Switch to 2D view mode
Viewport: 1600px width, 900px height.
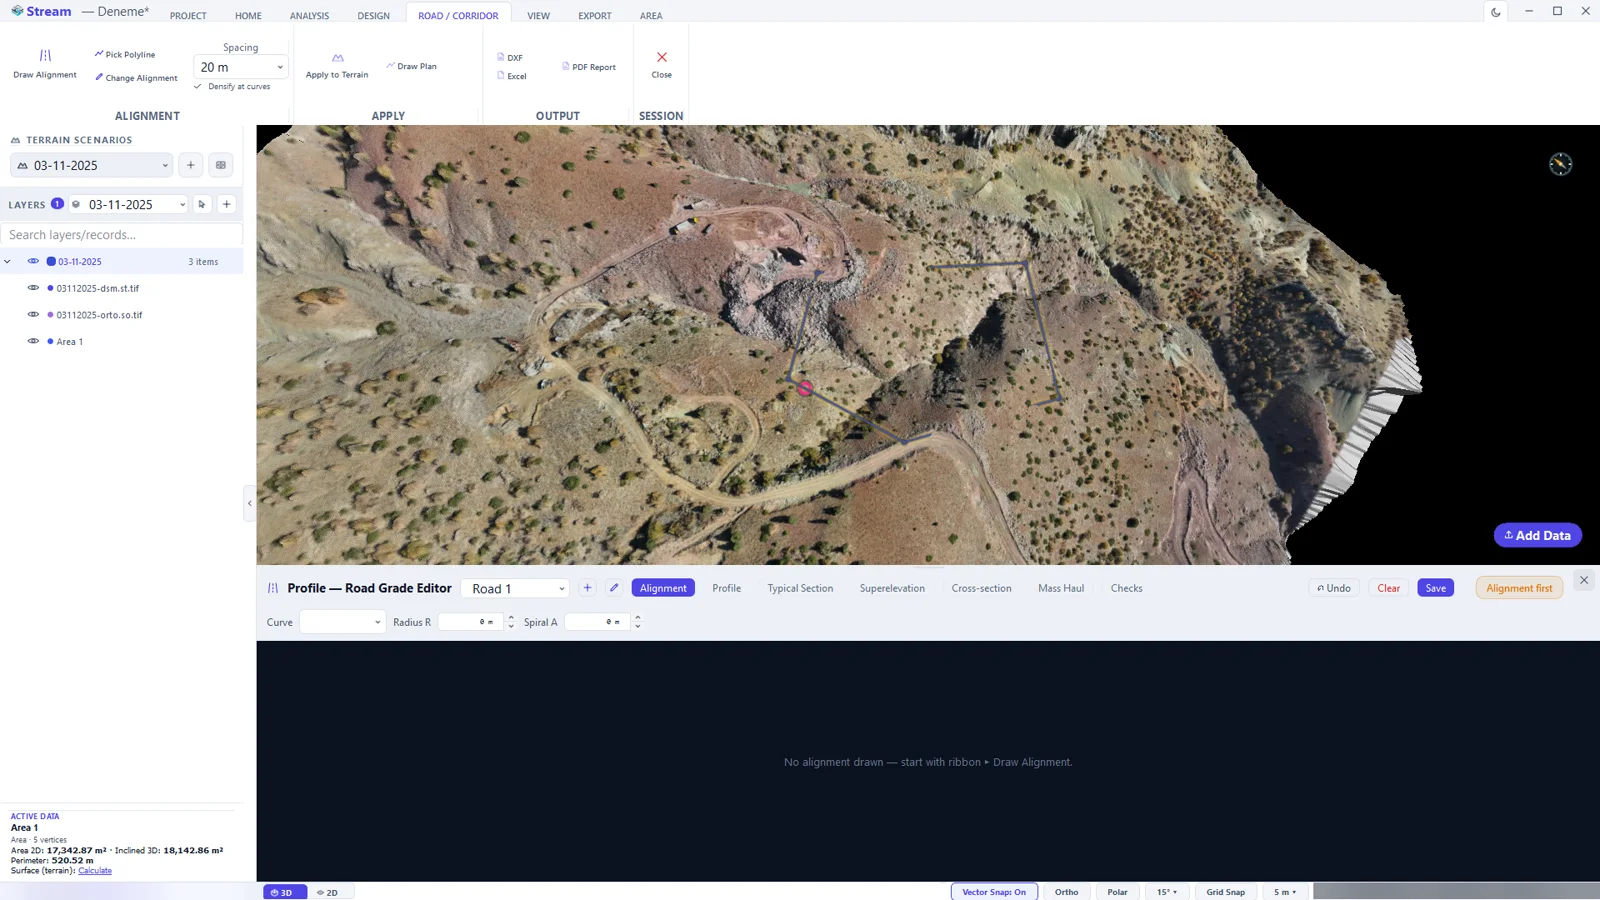click(x=328, y=892)
